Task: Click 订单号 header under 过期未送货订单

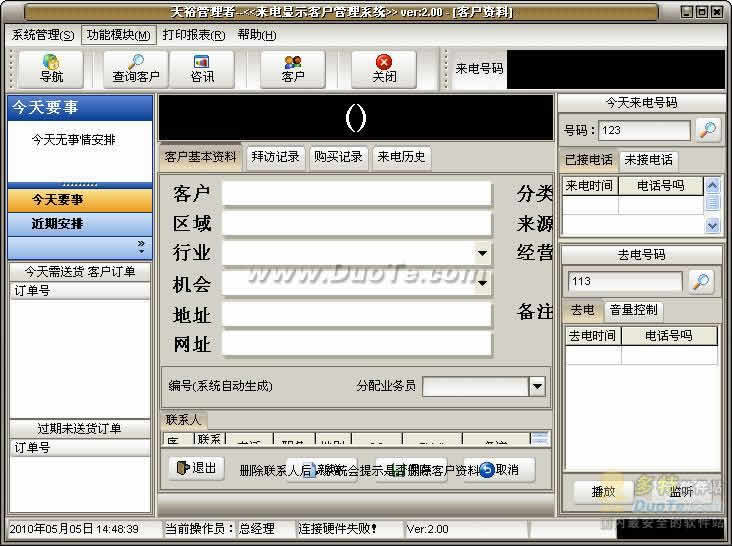Action: coord(79,448)
